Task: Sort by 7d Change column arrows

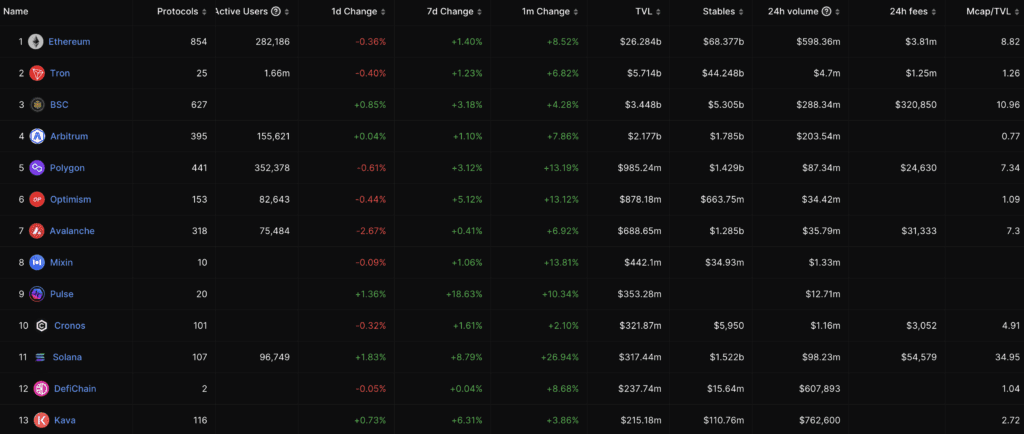Action: click(x=480, y=12)
